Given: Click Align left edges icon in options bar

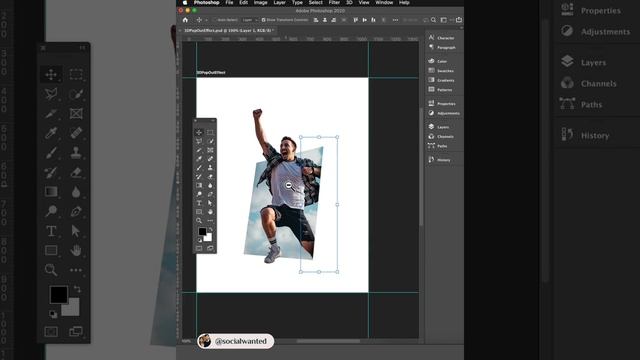Looking at the screenshot, I should click(316, 20).
